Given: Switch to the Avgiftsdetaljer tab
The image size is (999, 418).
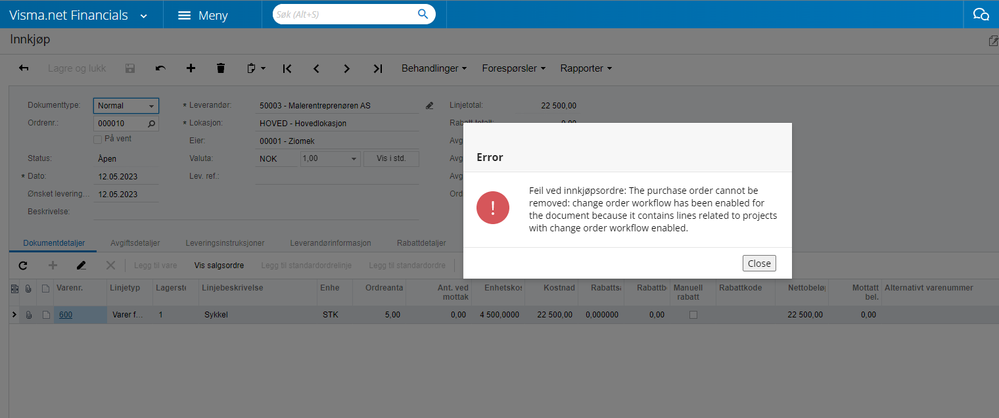Looking at the screenshot, I should coord(136,243).
